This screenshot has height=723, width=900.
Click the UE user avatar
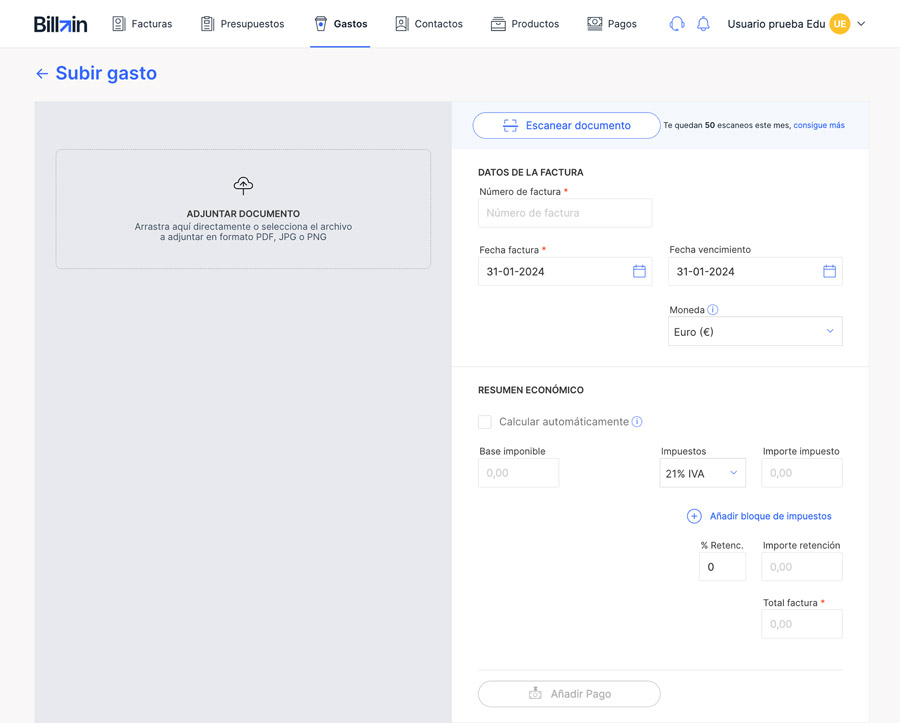pos(840,24)
